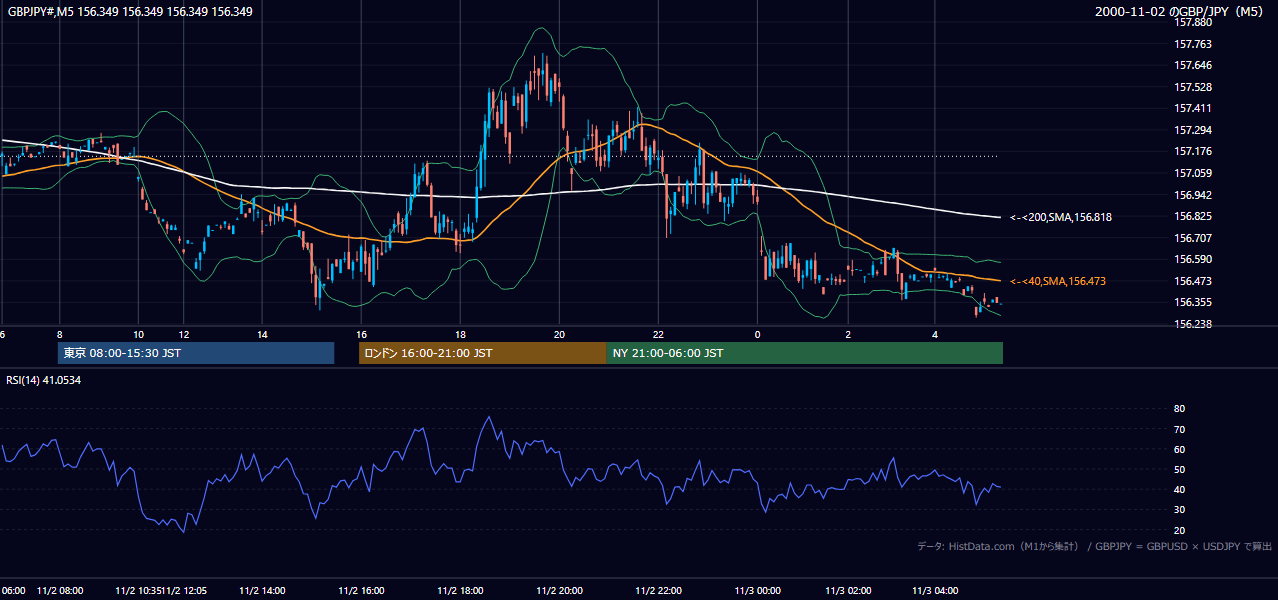The image size is (1278, 600).
Task: Click the RSI 20 level label
Action: click(x=1179, y=531)
